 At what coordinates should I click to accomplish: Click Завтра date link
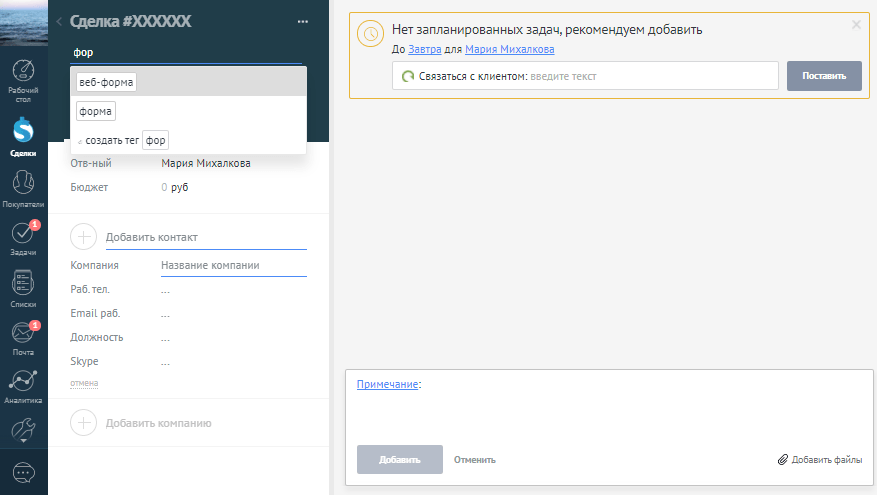[x=425, y=49]
